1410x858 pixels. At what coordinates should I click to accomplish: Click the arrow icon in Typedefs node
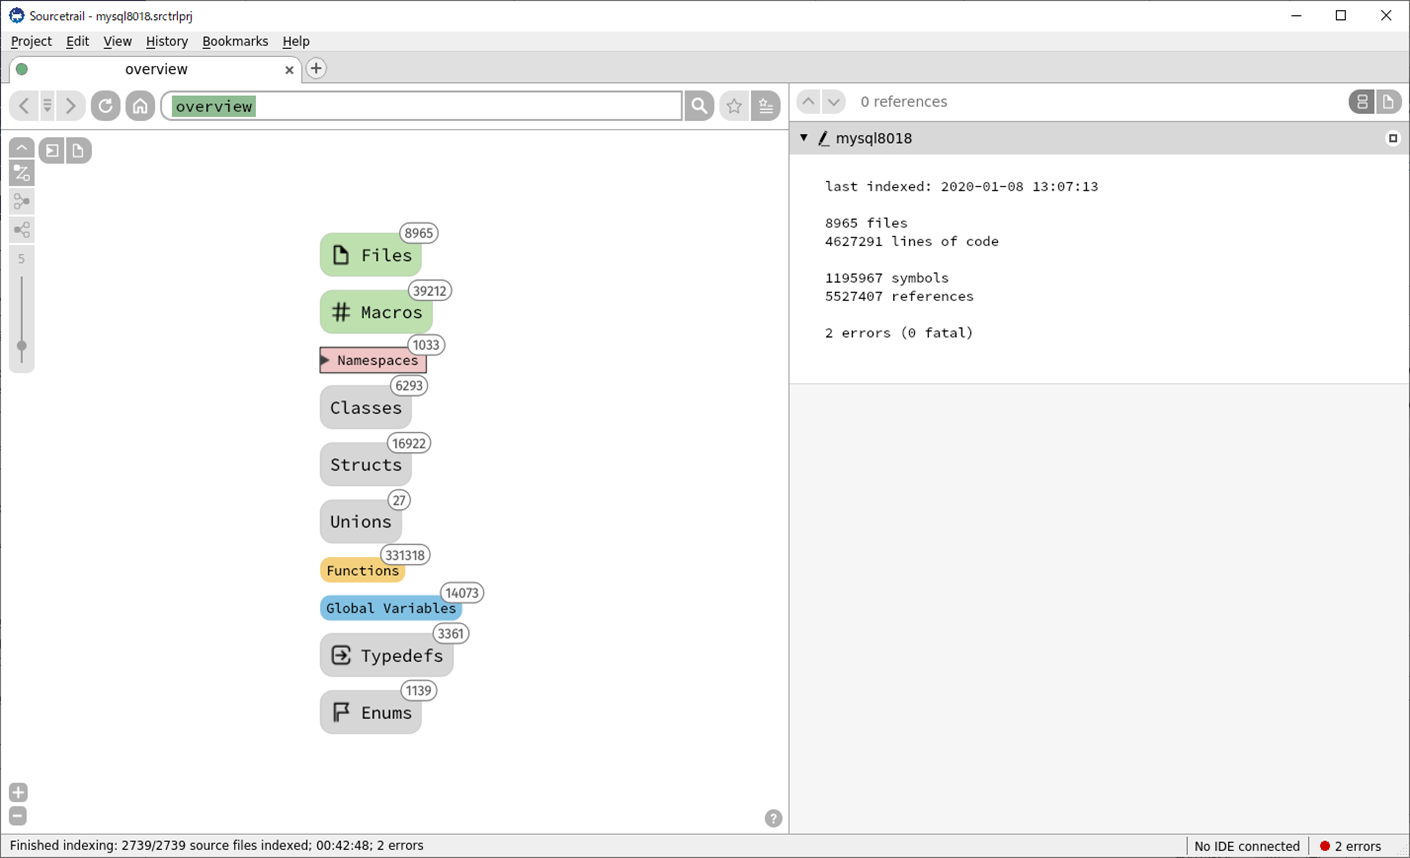pyautogui.click(x=341, y=655)
